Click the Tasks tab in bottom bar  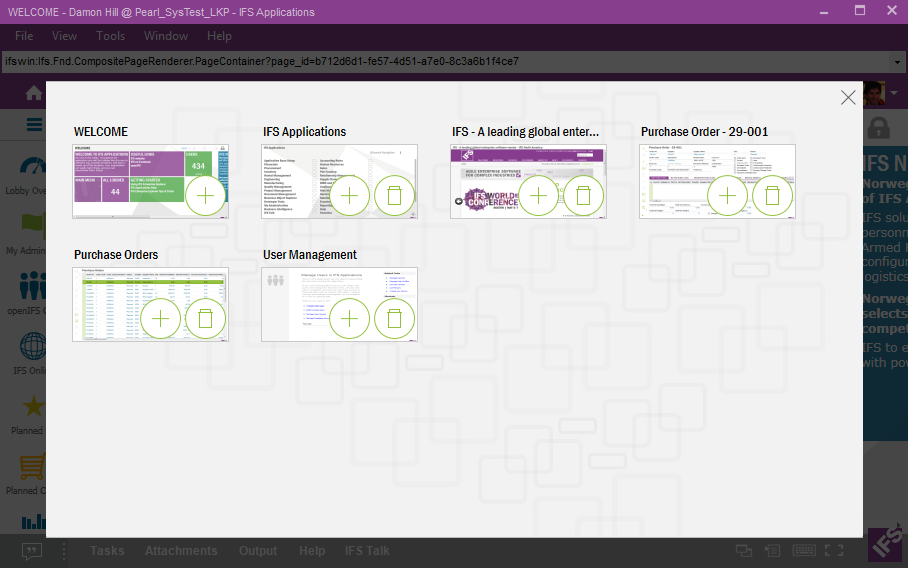point(107,551)
